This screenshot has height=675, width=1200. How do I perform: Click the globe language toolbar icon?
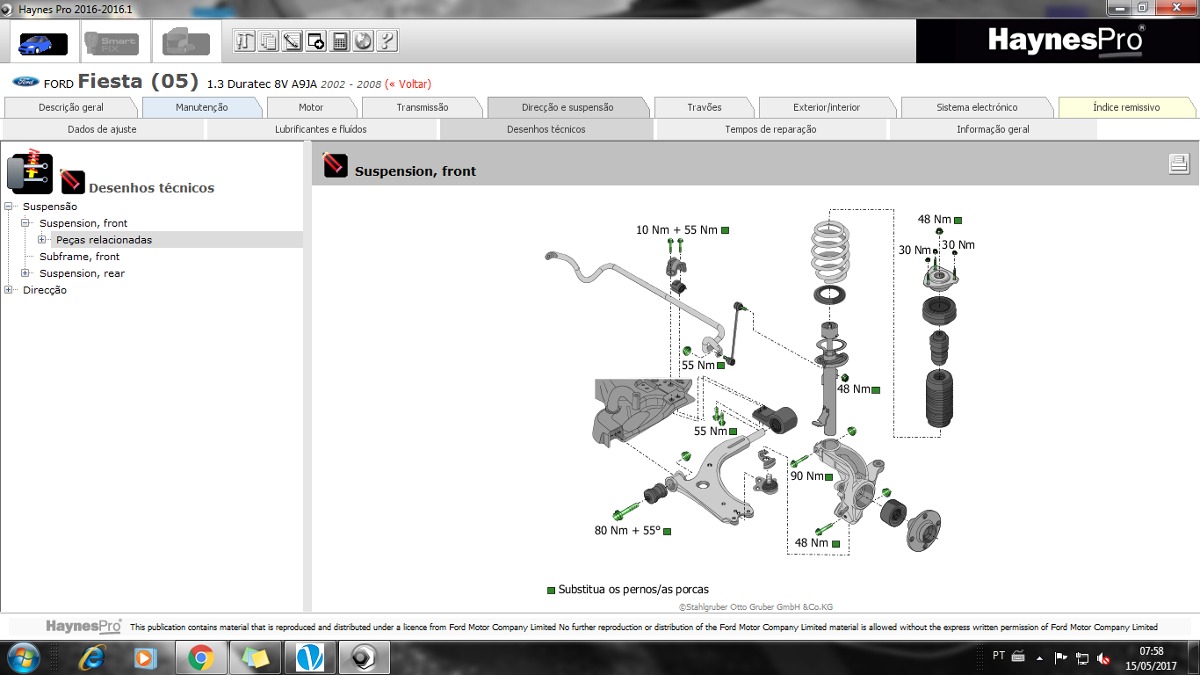click(x=363, y=41)
